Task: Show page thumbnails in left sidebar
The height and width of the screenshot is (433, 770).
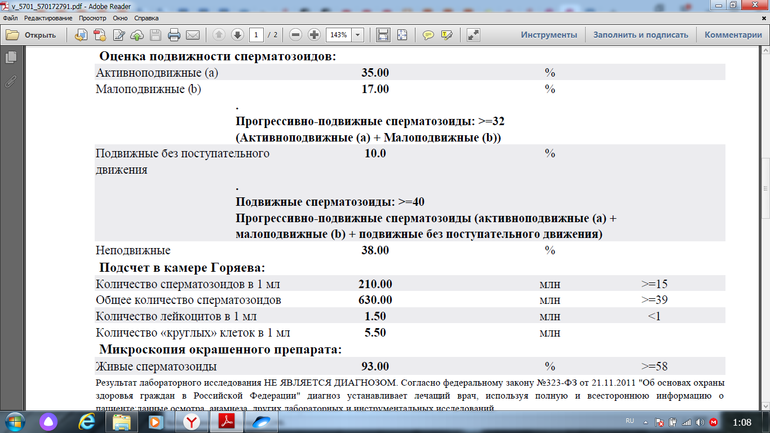Action: (11, 58)
